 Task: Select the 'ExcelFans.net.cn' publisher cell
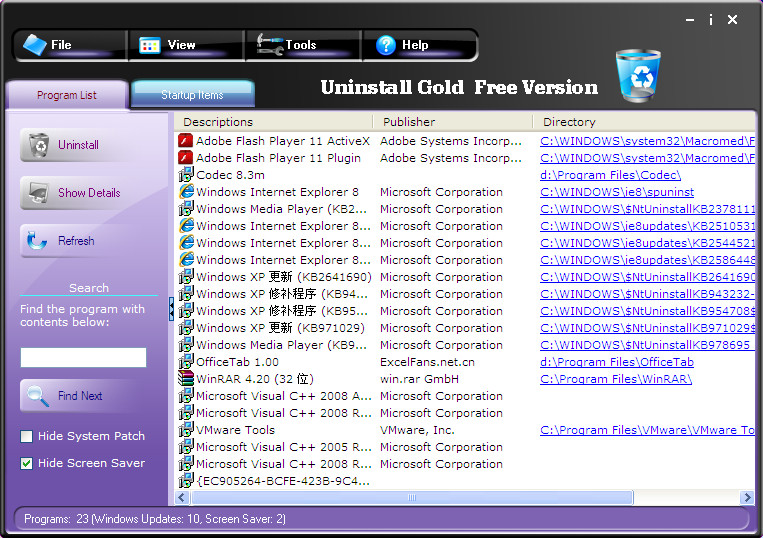[427, 362]
